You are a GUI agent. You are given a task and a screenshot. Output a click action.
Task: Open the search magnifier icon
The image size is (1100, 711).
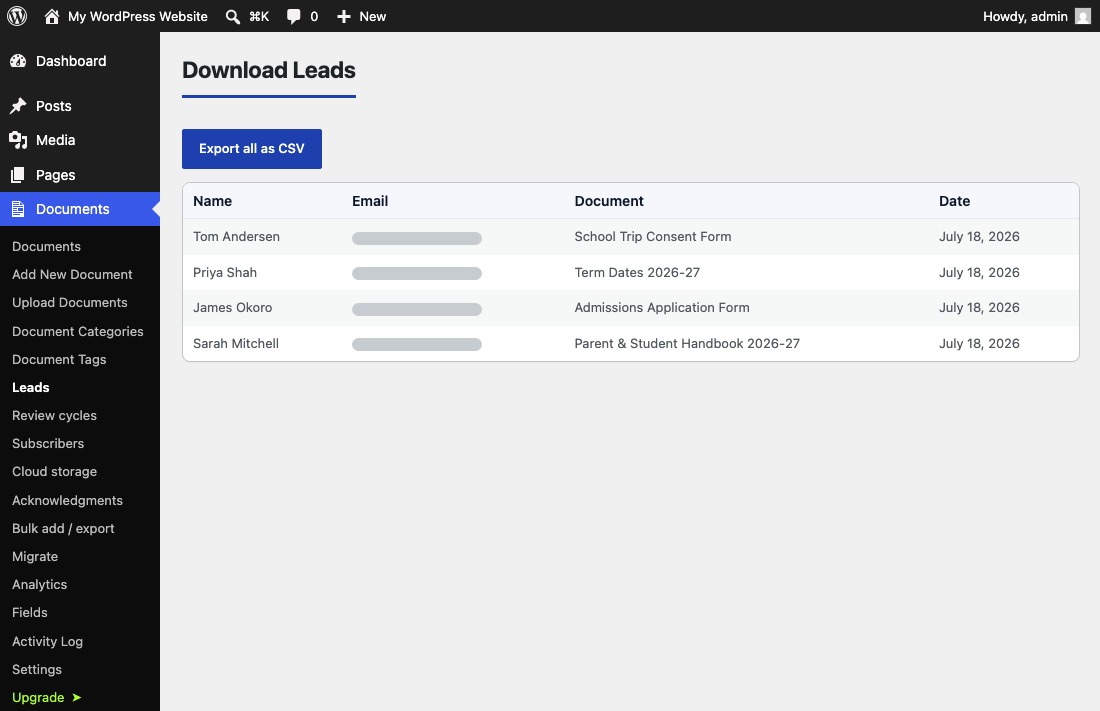pyautogui.click(x=232, y=16)
